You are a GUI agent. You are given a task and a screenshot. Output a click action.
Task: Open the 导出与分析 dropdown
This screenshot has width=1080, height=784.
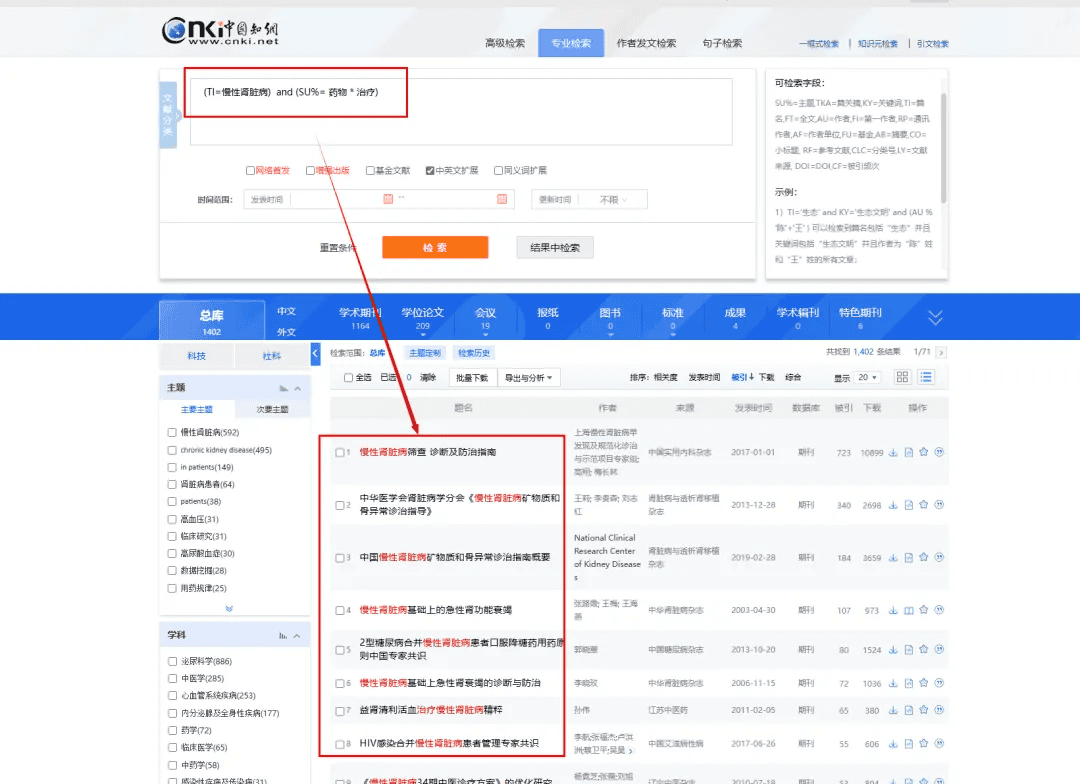point(531,378)
